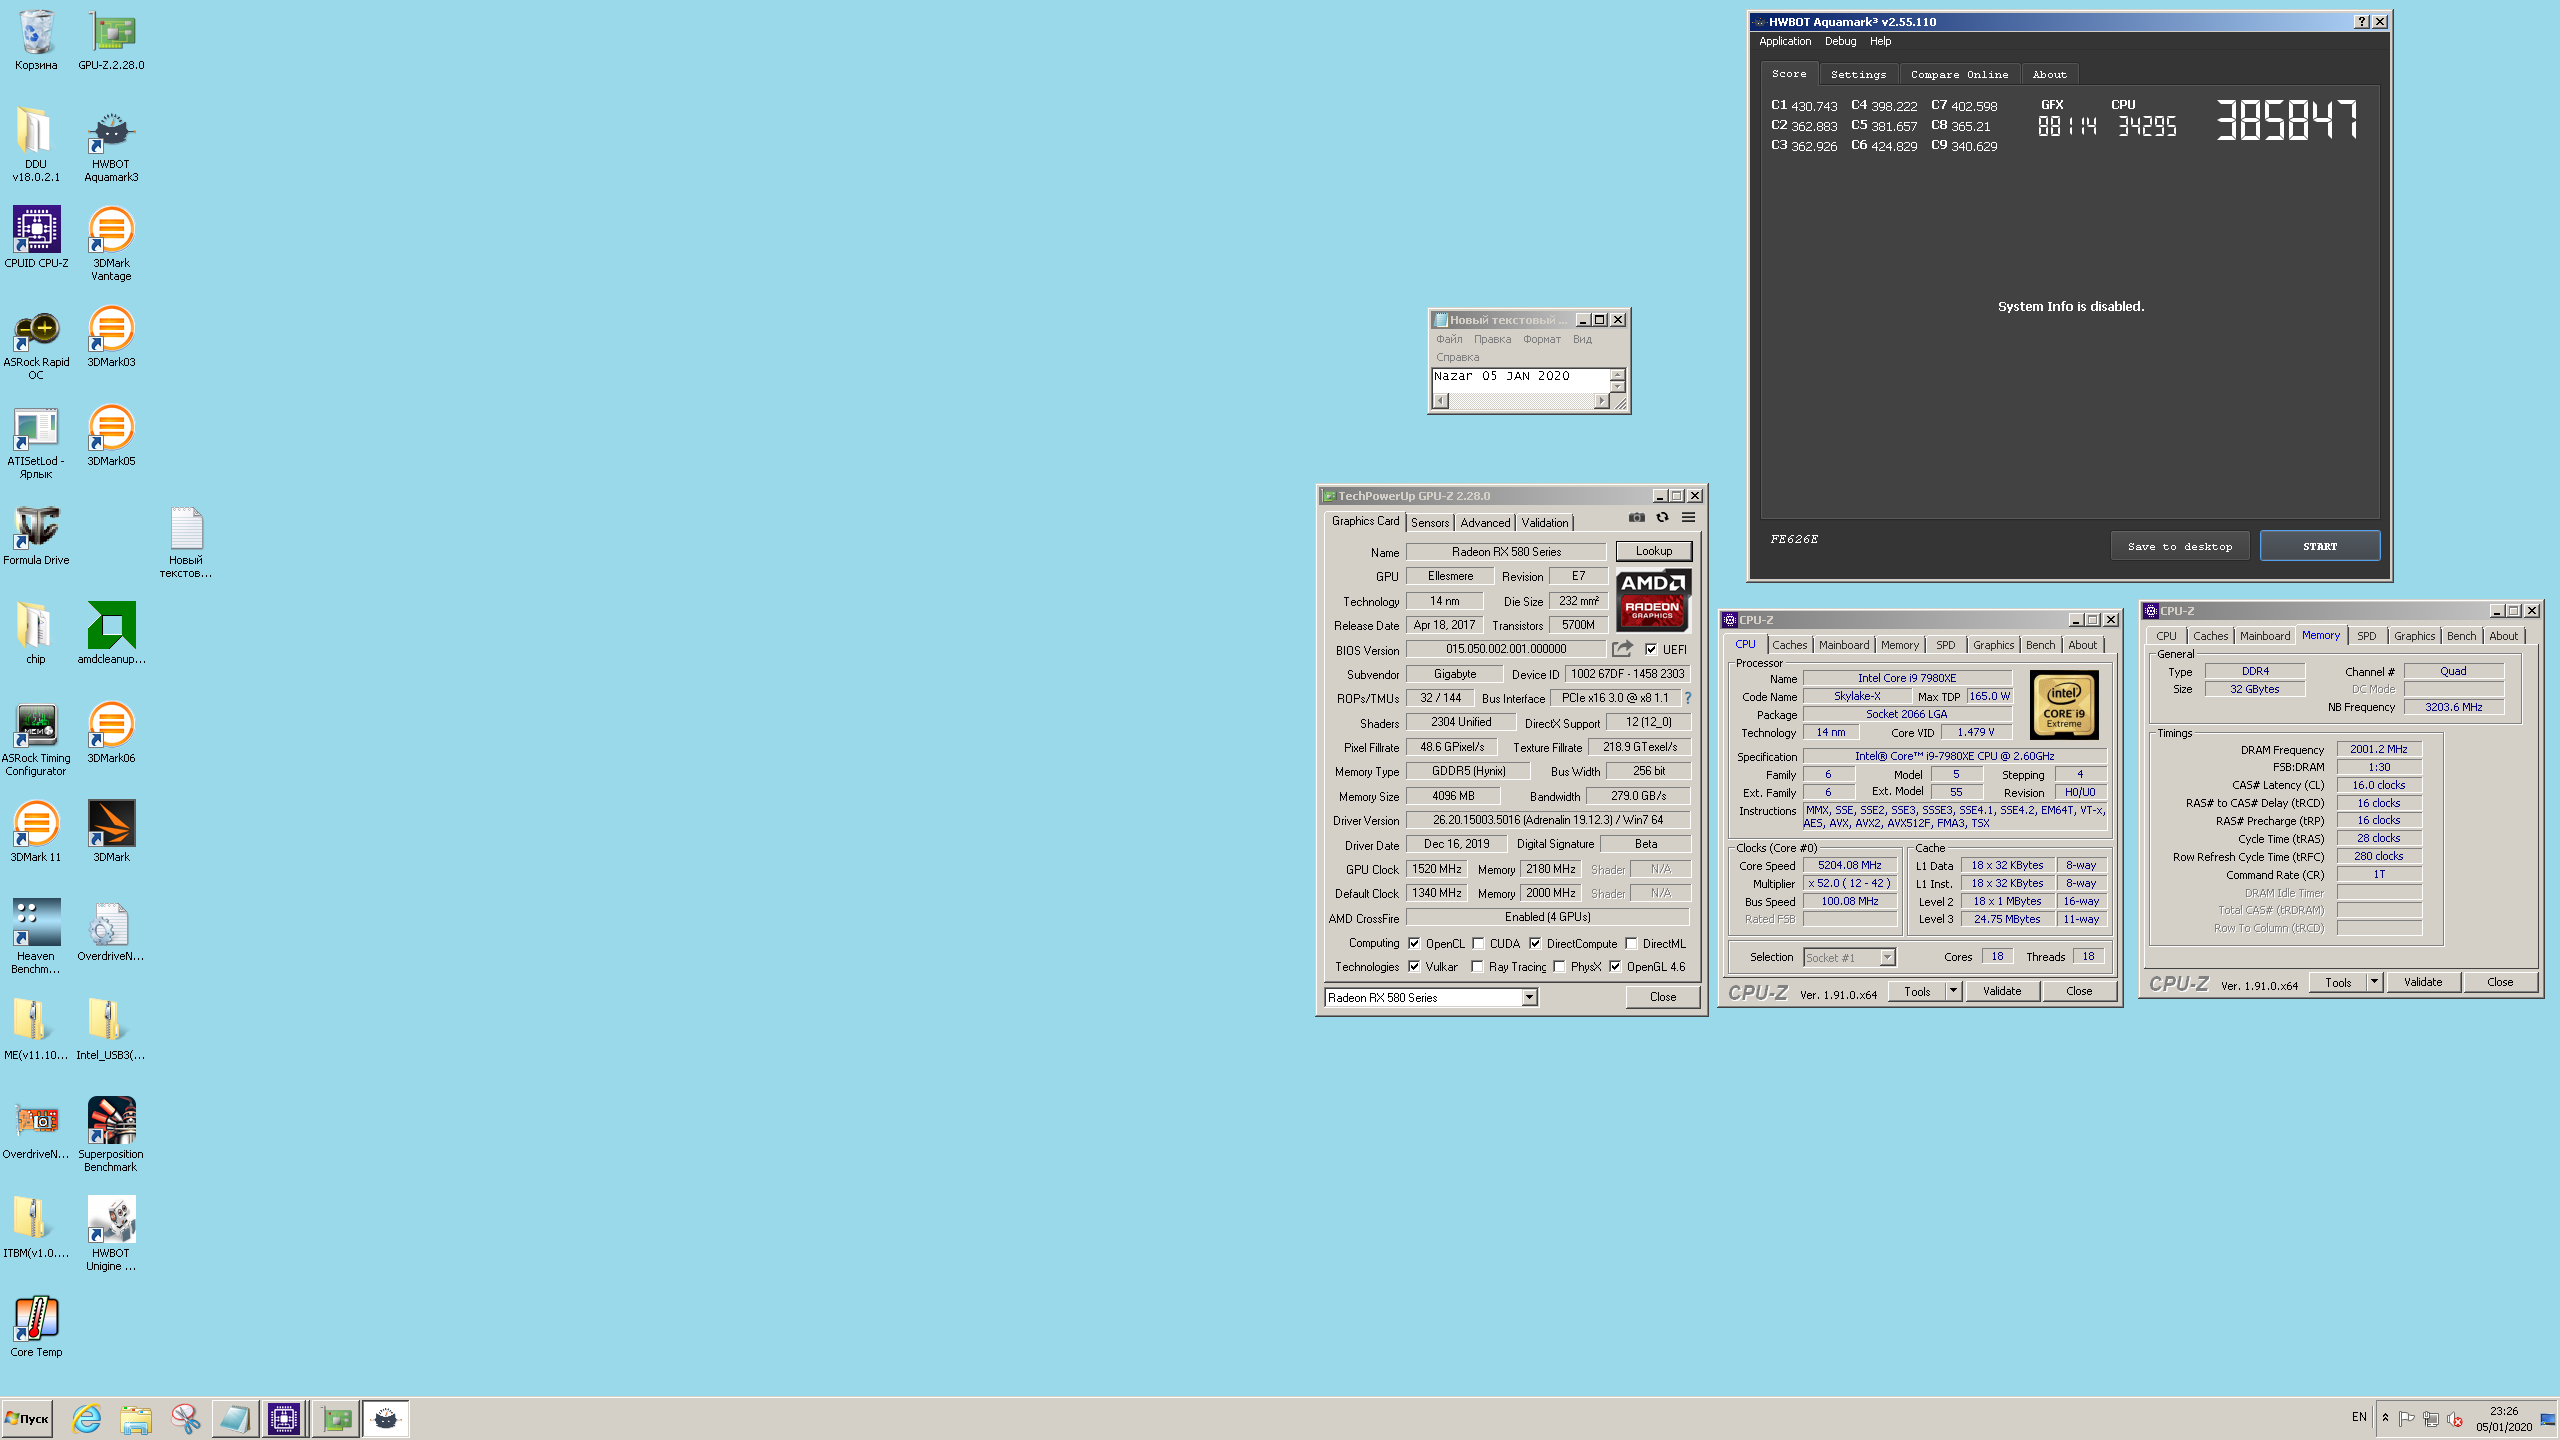Viewport: 2560px width, 1440px height.
Task: Toggle PhysX checkbox in GPU-Z
Action: pos(1559,966)
